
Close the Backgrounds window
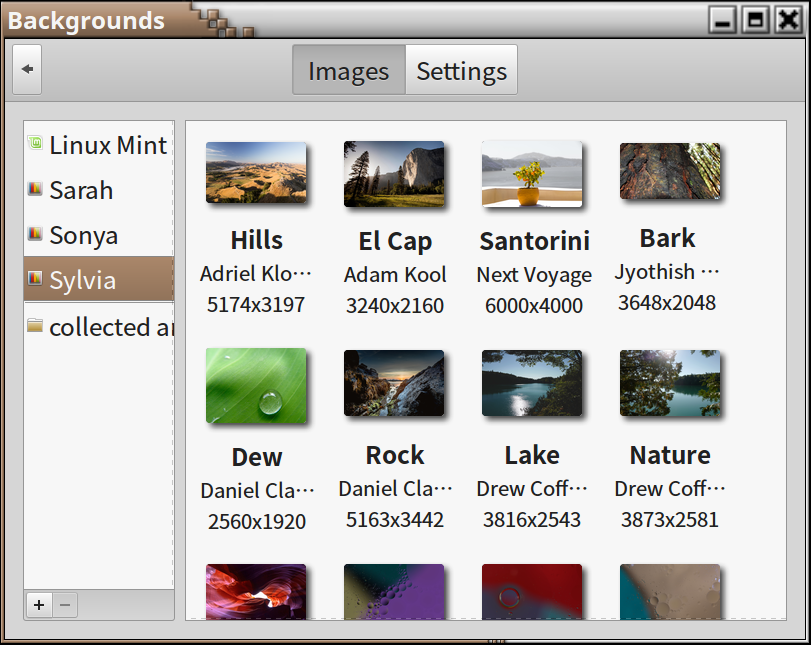coord(788,21)
